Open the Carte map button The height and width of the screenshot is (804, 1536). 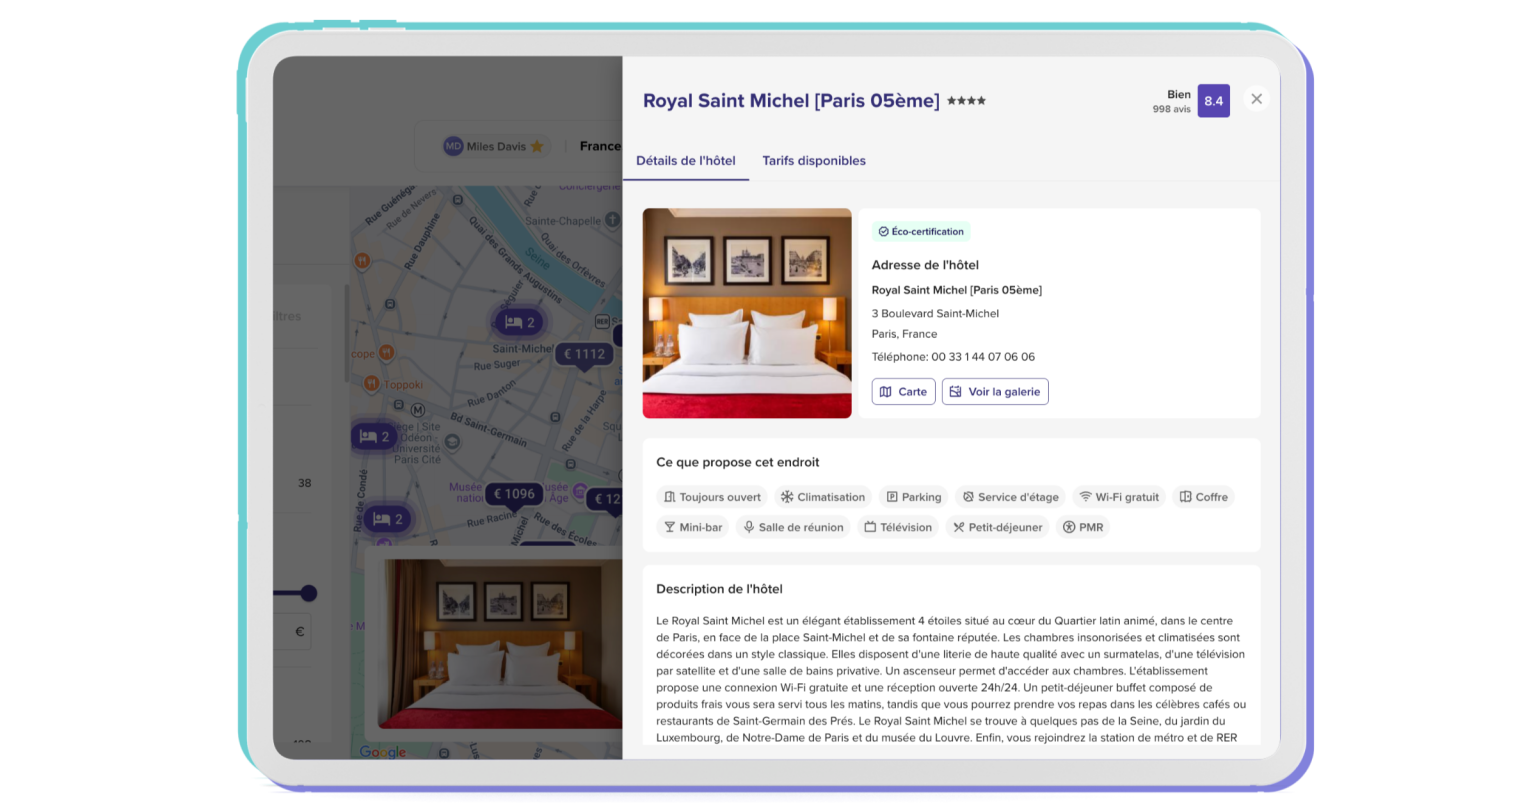click(902, 392)
